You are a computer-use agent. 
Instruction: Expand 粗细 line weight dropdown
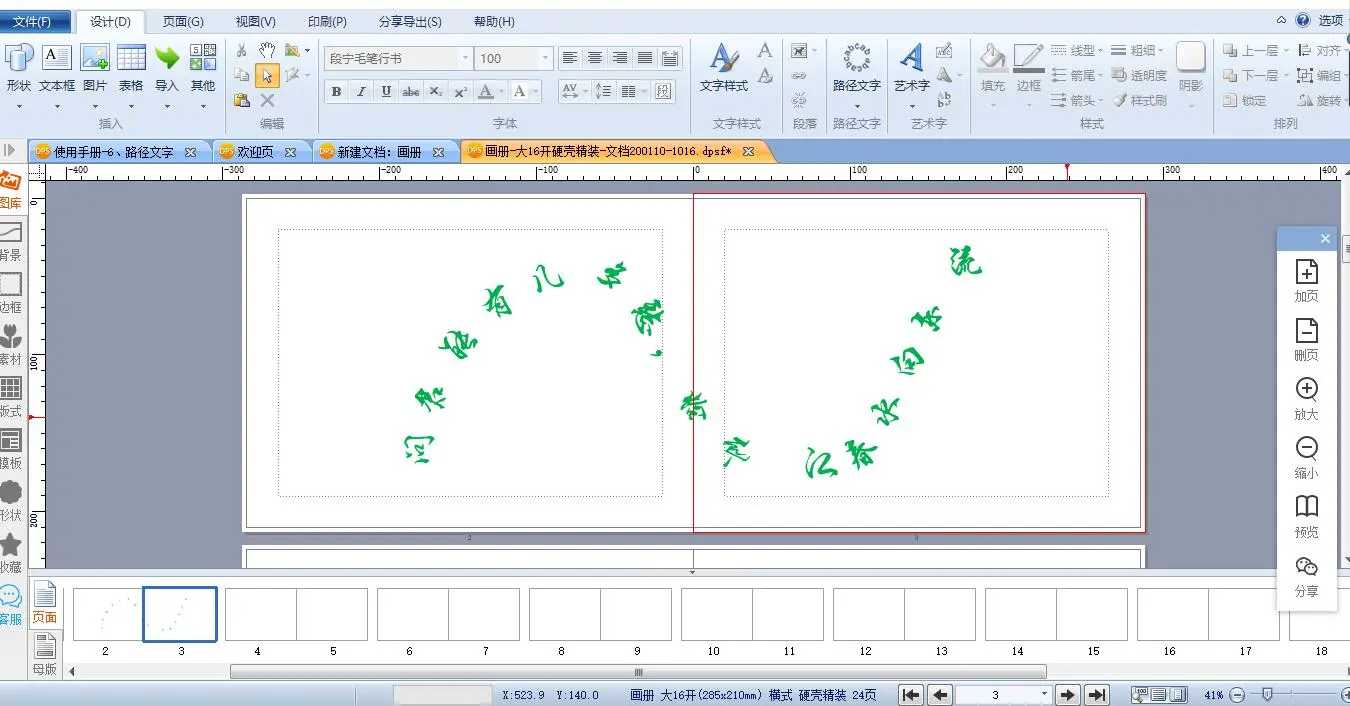1160,50
